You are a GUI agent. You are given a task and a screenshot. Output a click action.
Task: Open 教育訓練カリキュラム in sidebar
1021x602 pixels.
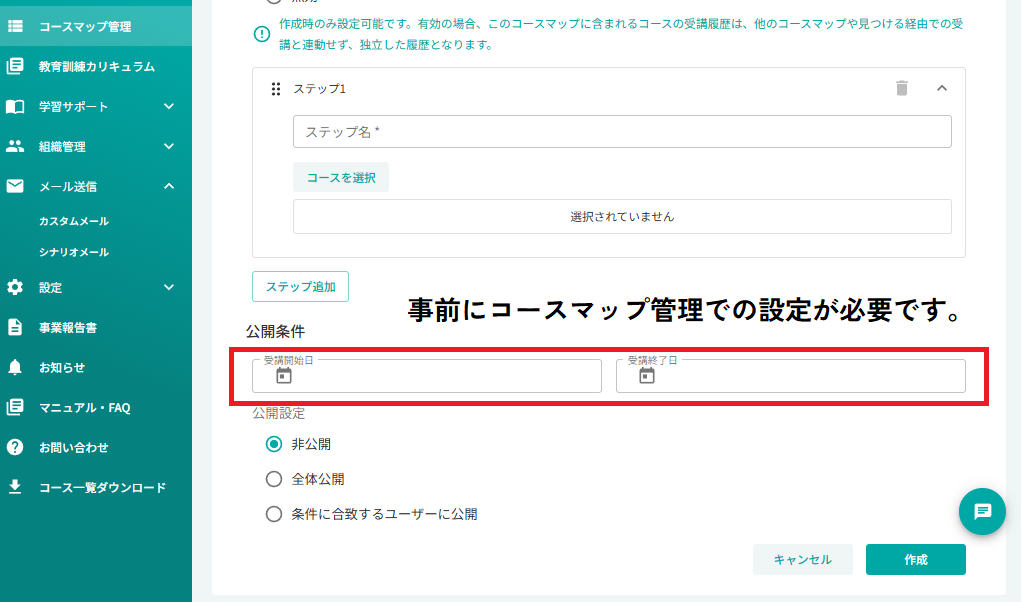pos(96,66)
